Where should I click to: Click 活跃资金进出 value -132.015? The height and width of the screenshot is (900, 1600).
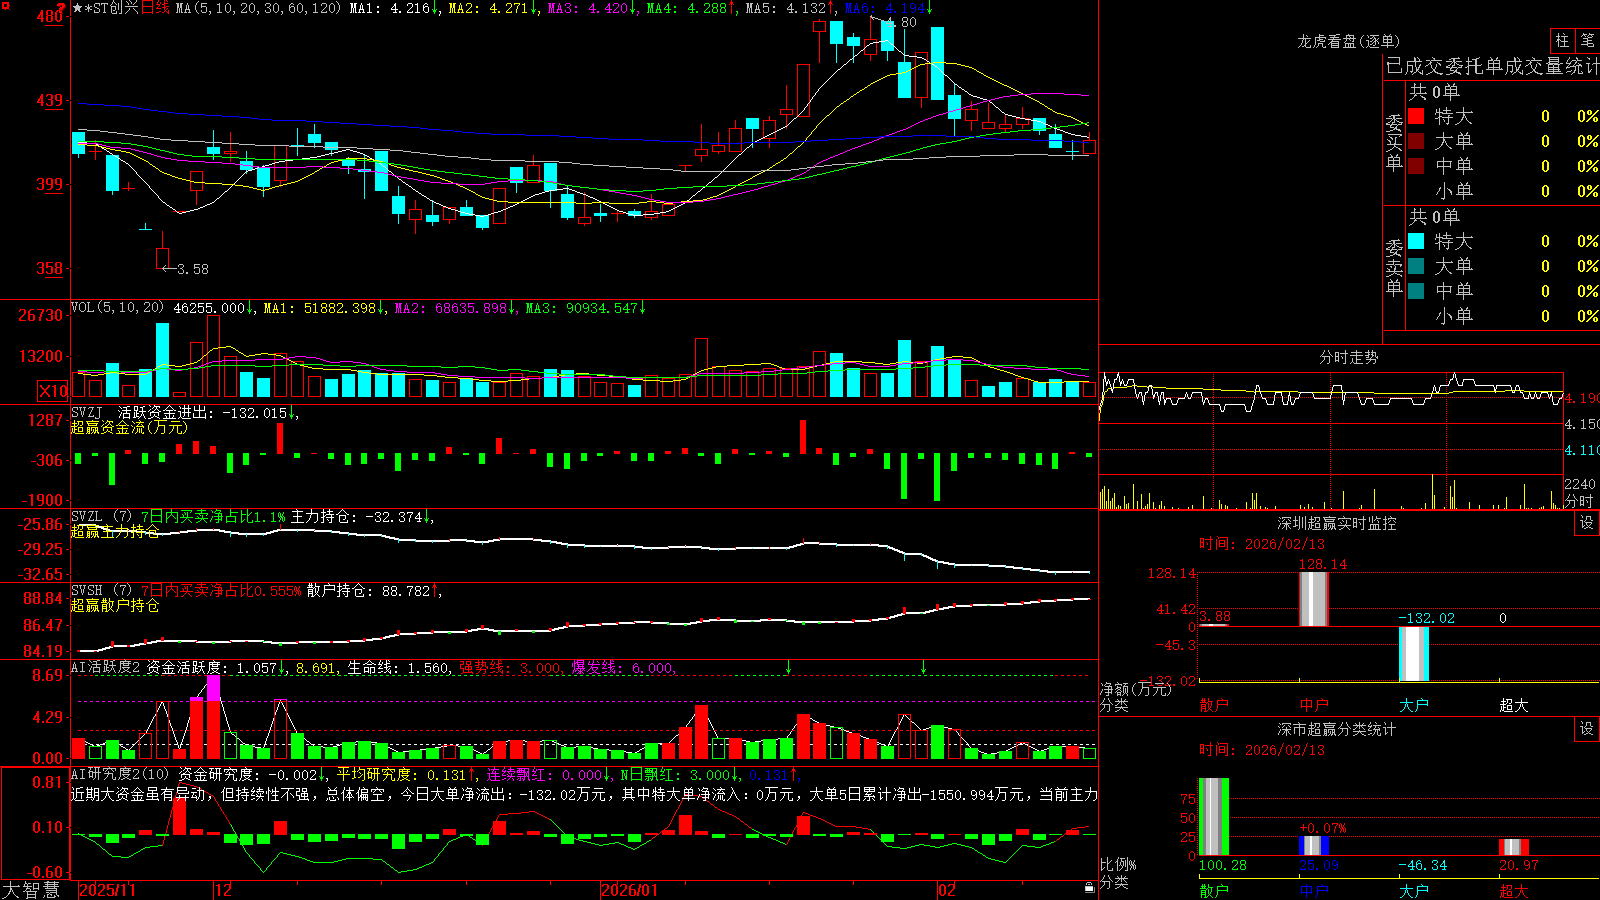(254, 412)
